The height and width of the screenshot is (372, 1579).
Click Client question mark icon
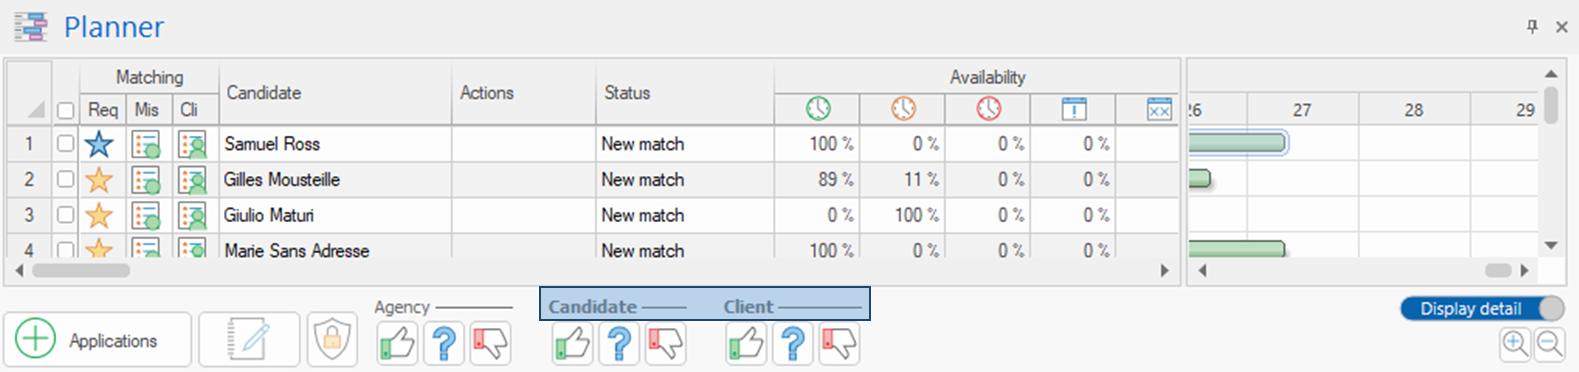tap(792, 343)
